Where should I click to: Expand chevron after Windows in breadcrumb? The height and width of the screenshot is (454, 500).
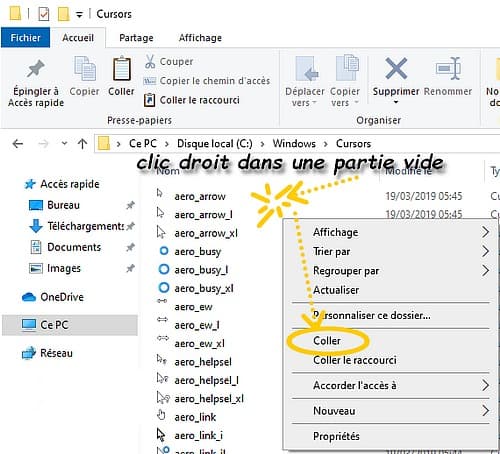point(326,144)
